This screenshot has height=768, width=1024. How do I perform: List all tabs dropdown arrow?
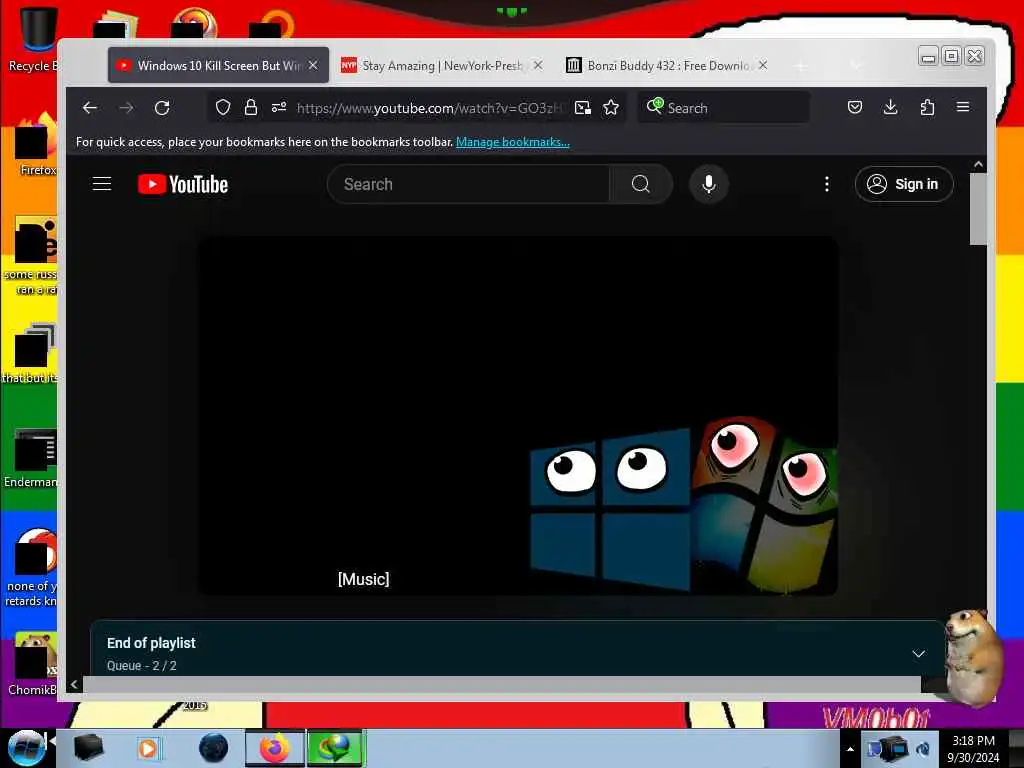[x=856, y=65]
